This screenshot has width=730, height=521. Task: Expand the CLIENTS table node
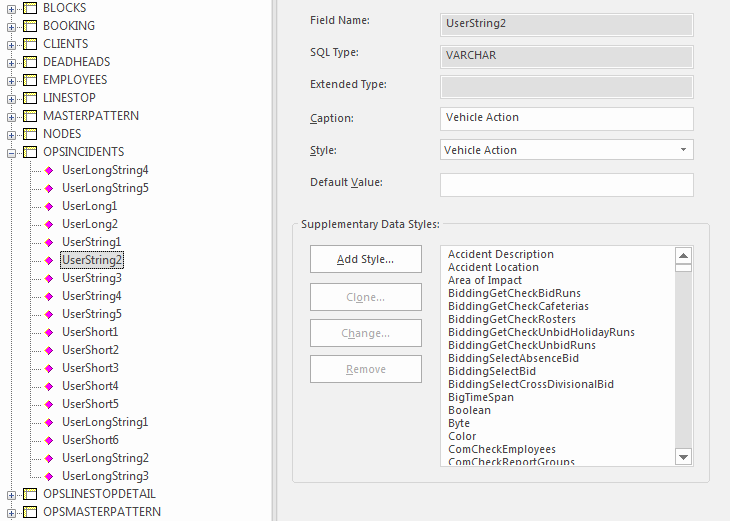click(x=11, y=46)
